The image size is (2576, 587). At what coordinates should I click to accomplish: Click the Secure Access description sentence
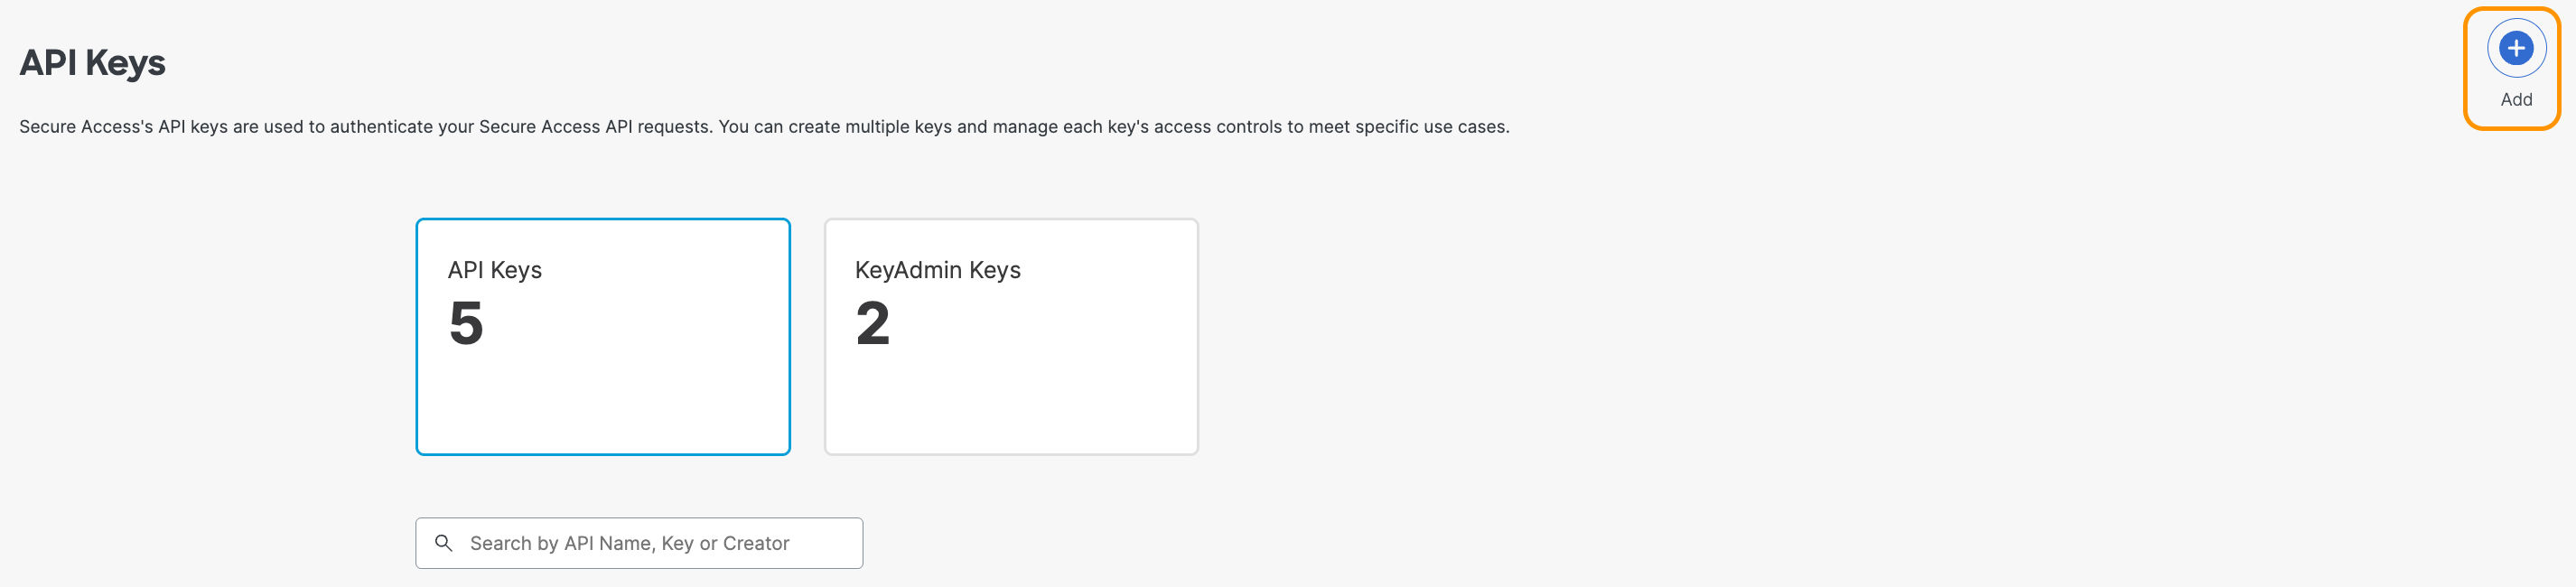(x=764, y=127)
